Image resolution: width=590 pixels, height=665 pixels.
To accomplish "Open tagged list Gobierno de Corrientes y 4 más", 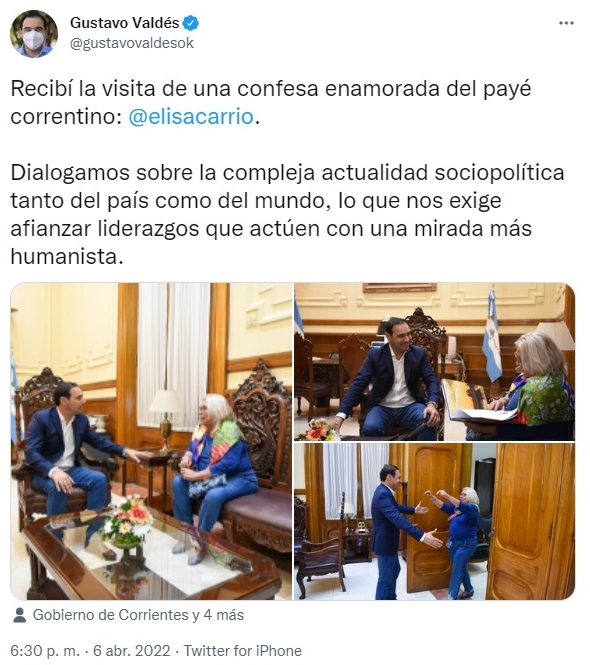I will 138,615.
